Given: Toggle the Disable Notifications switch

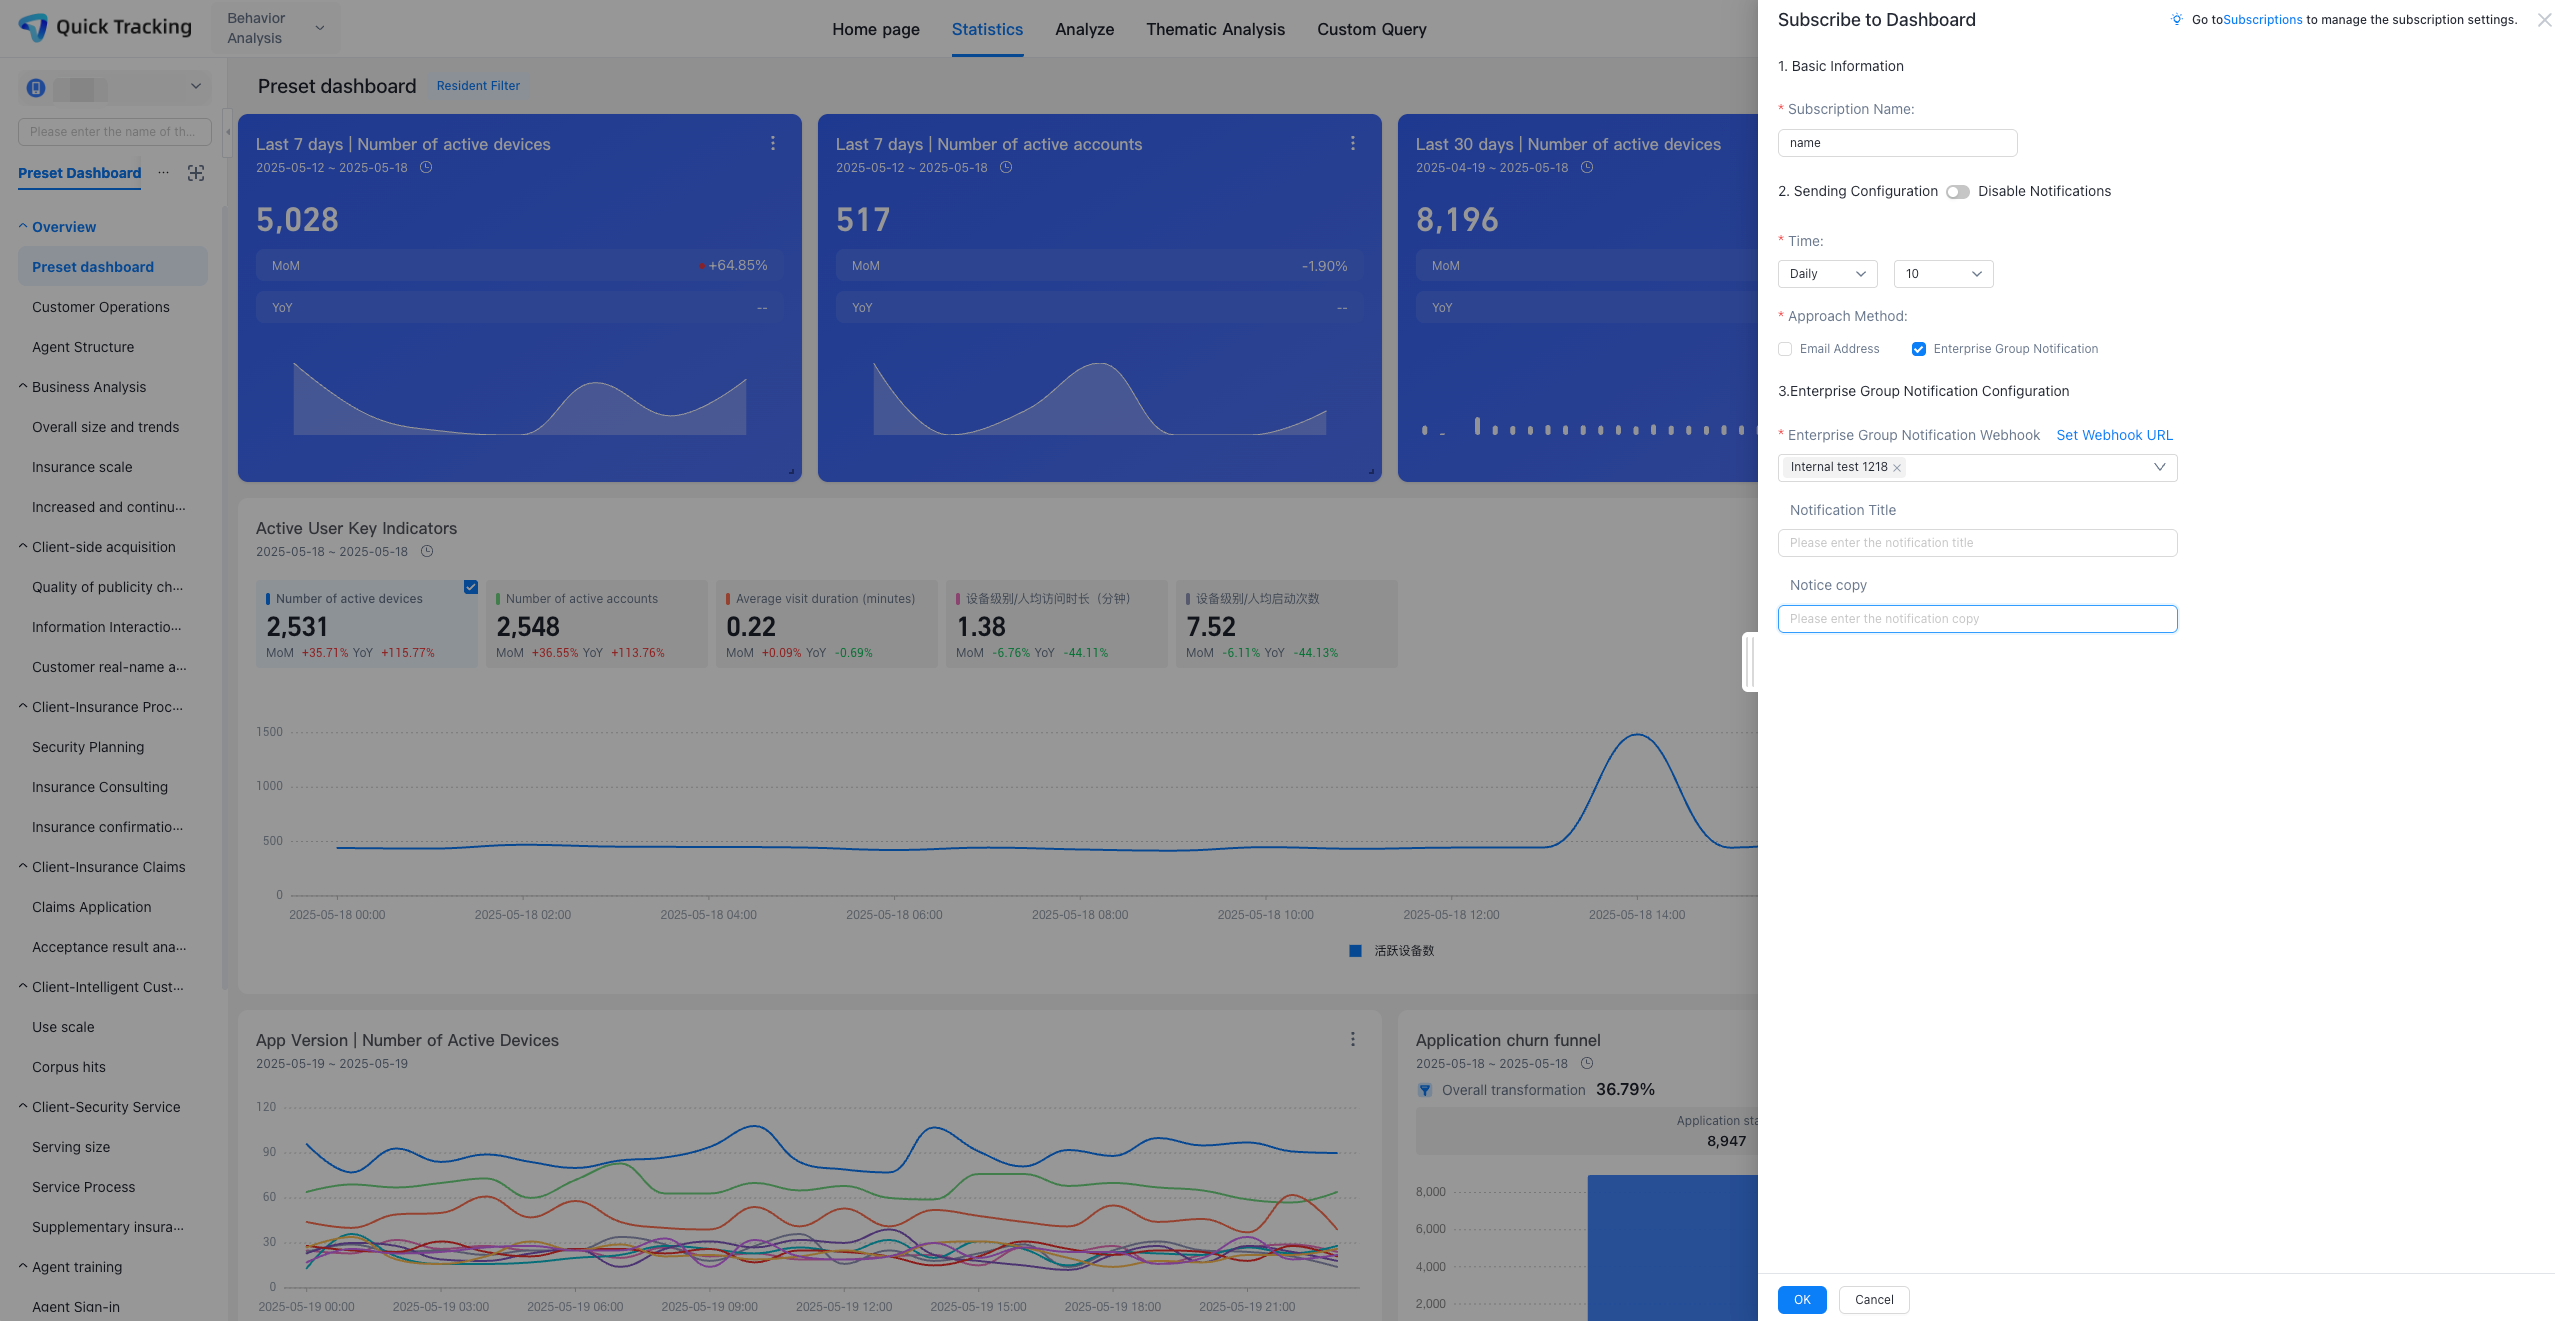Looking at the screenshot, I should pyautogui.click(x=1957, y=192).
